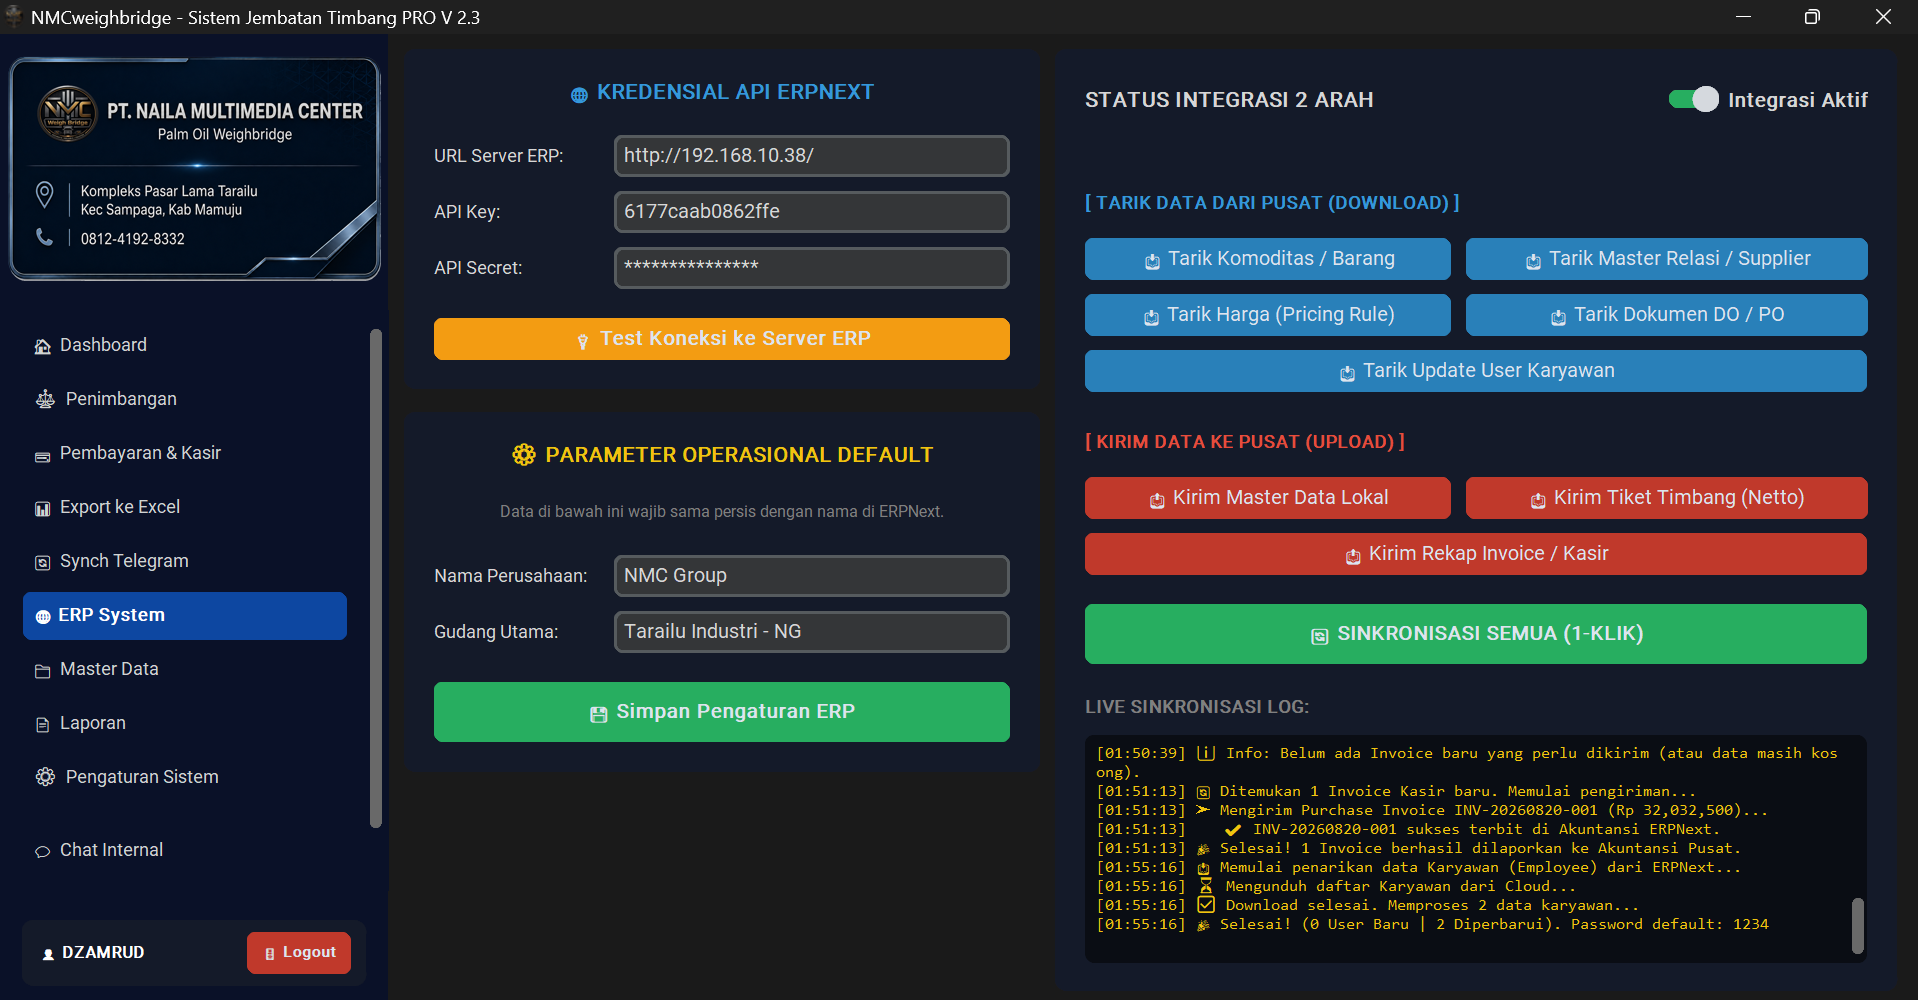Open Synch Telegram section
The height and width of the screenshot is (1000, 1918).
185,561
